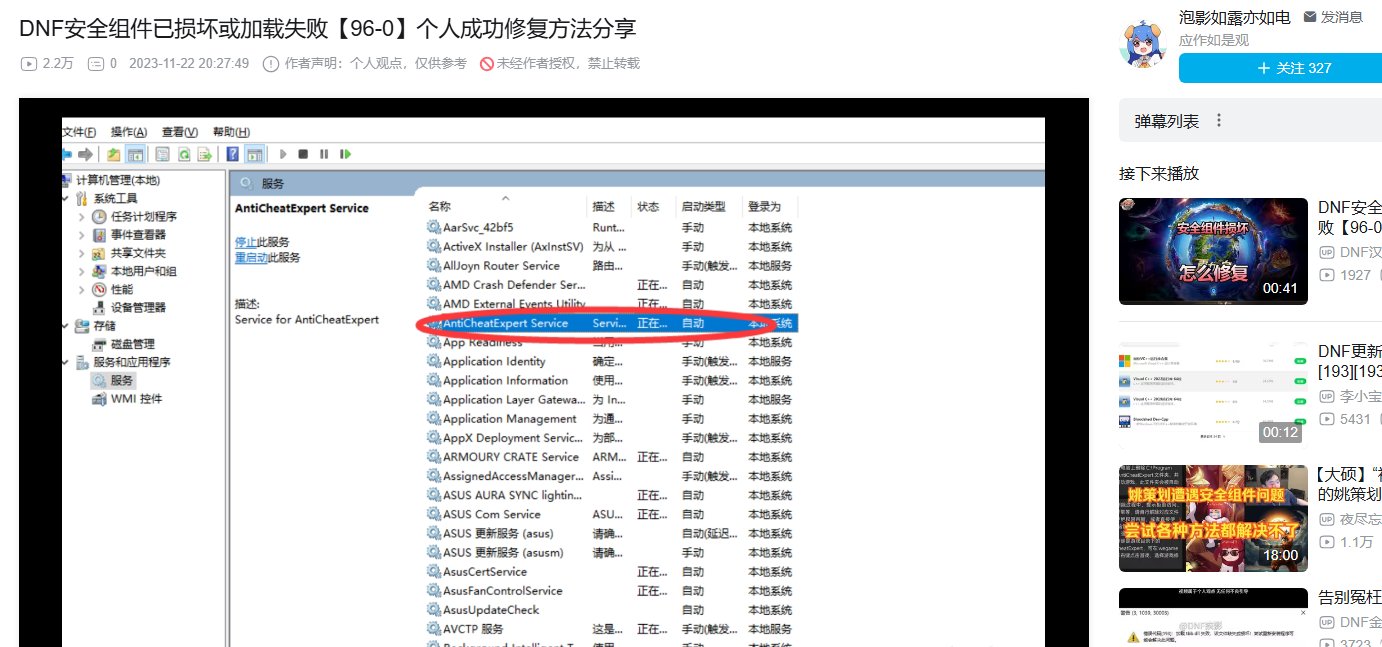Open the 查看(V) menu

tap(180, 132)
